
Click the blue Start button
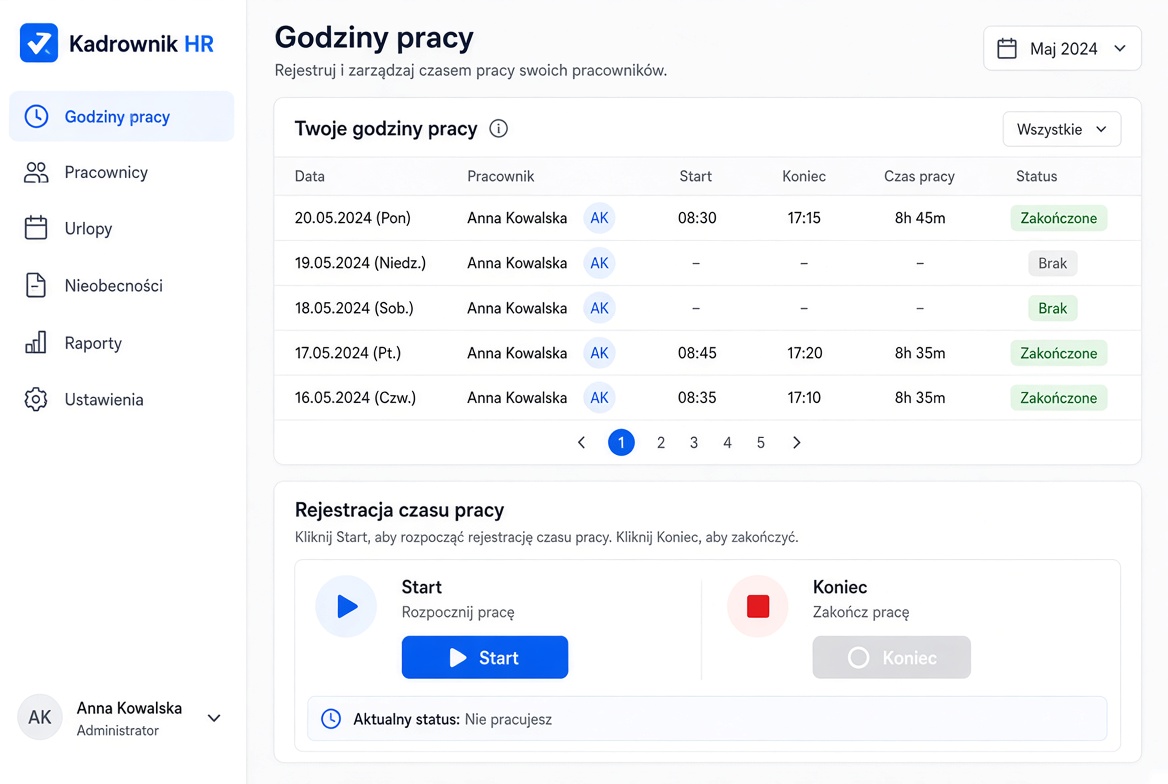(485, 657)
